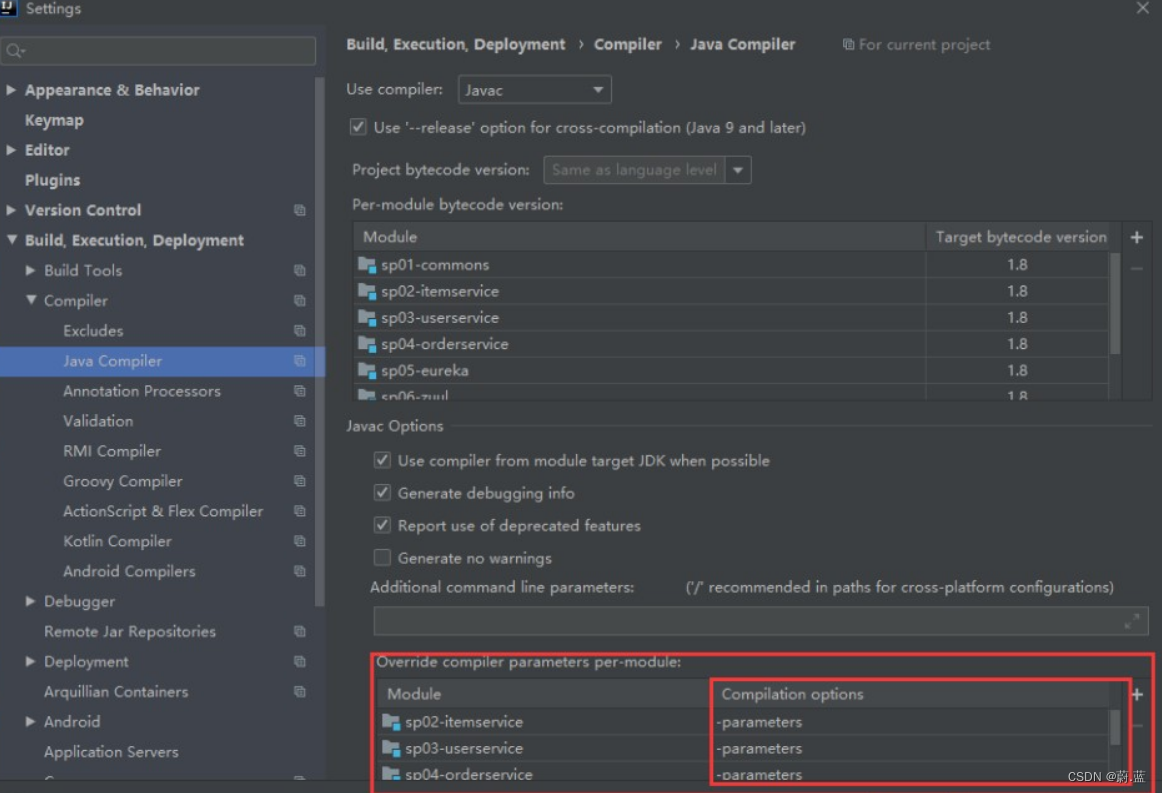Open Keymap settings
The image size is (1162, 793).
[x=54, y=120]
